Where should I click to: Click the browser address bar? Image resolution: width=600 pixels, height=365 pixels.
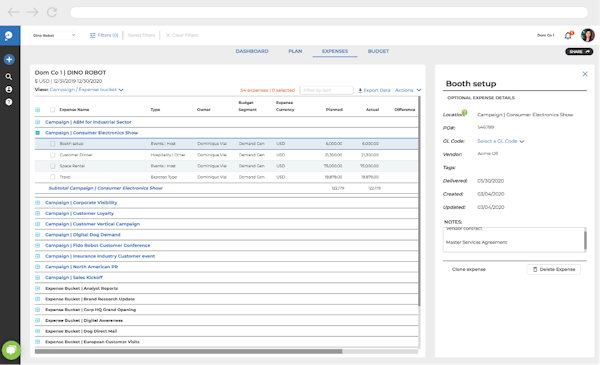point(329,12)
